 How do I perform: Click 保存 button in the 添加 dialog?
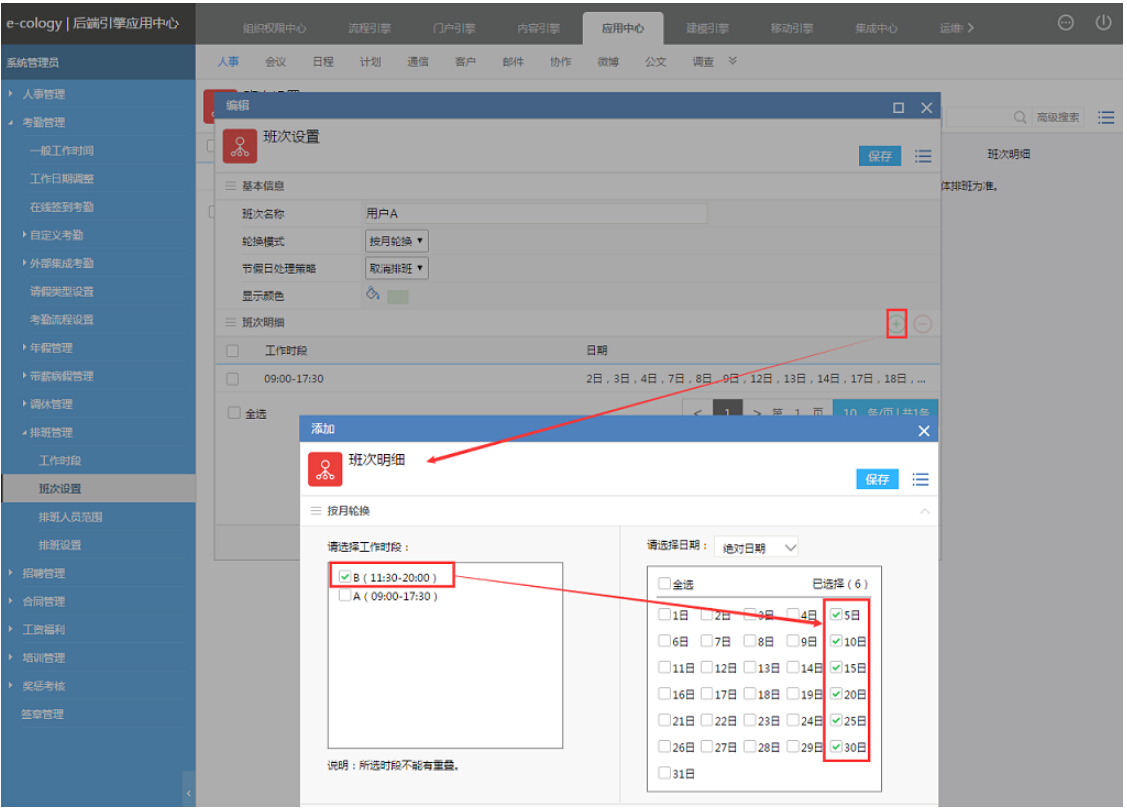click(877, 480)
